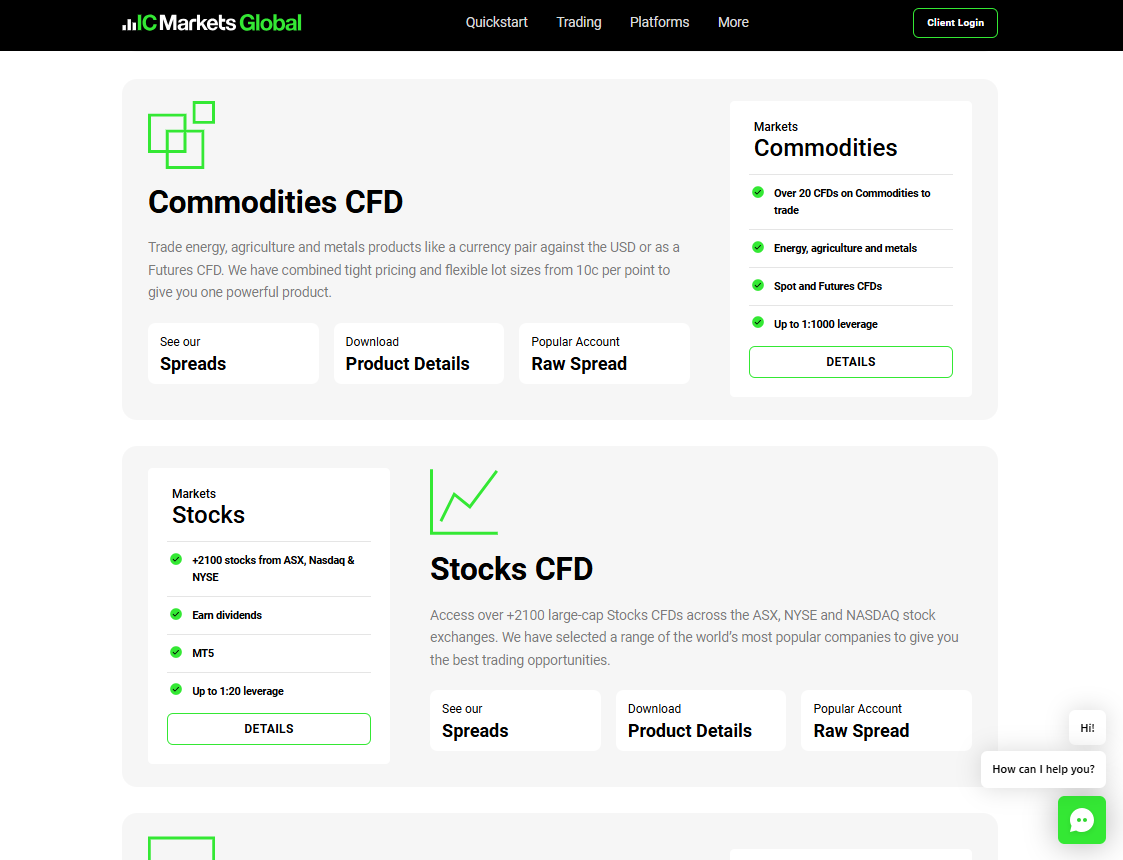
Task: Open the Platforms menu item
Action: click(x=659, y=22)
